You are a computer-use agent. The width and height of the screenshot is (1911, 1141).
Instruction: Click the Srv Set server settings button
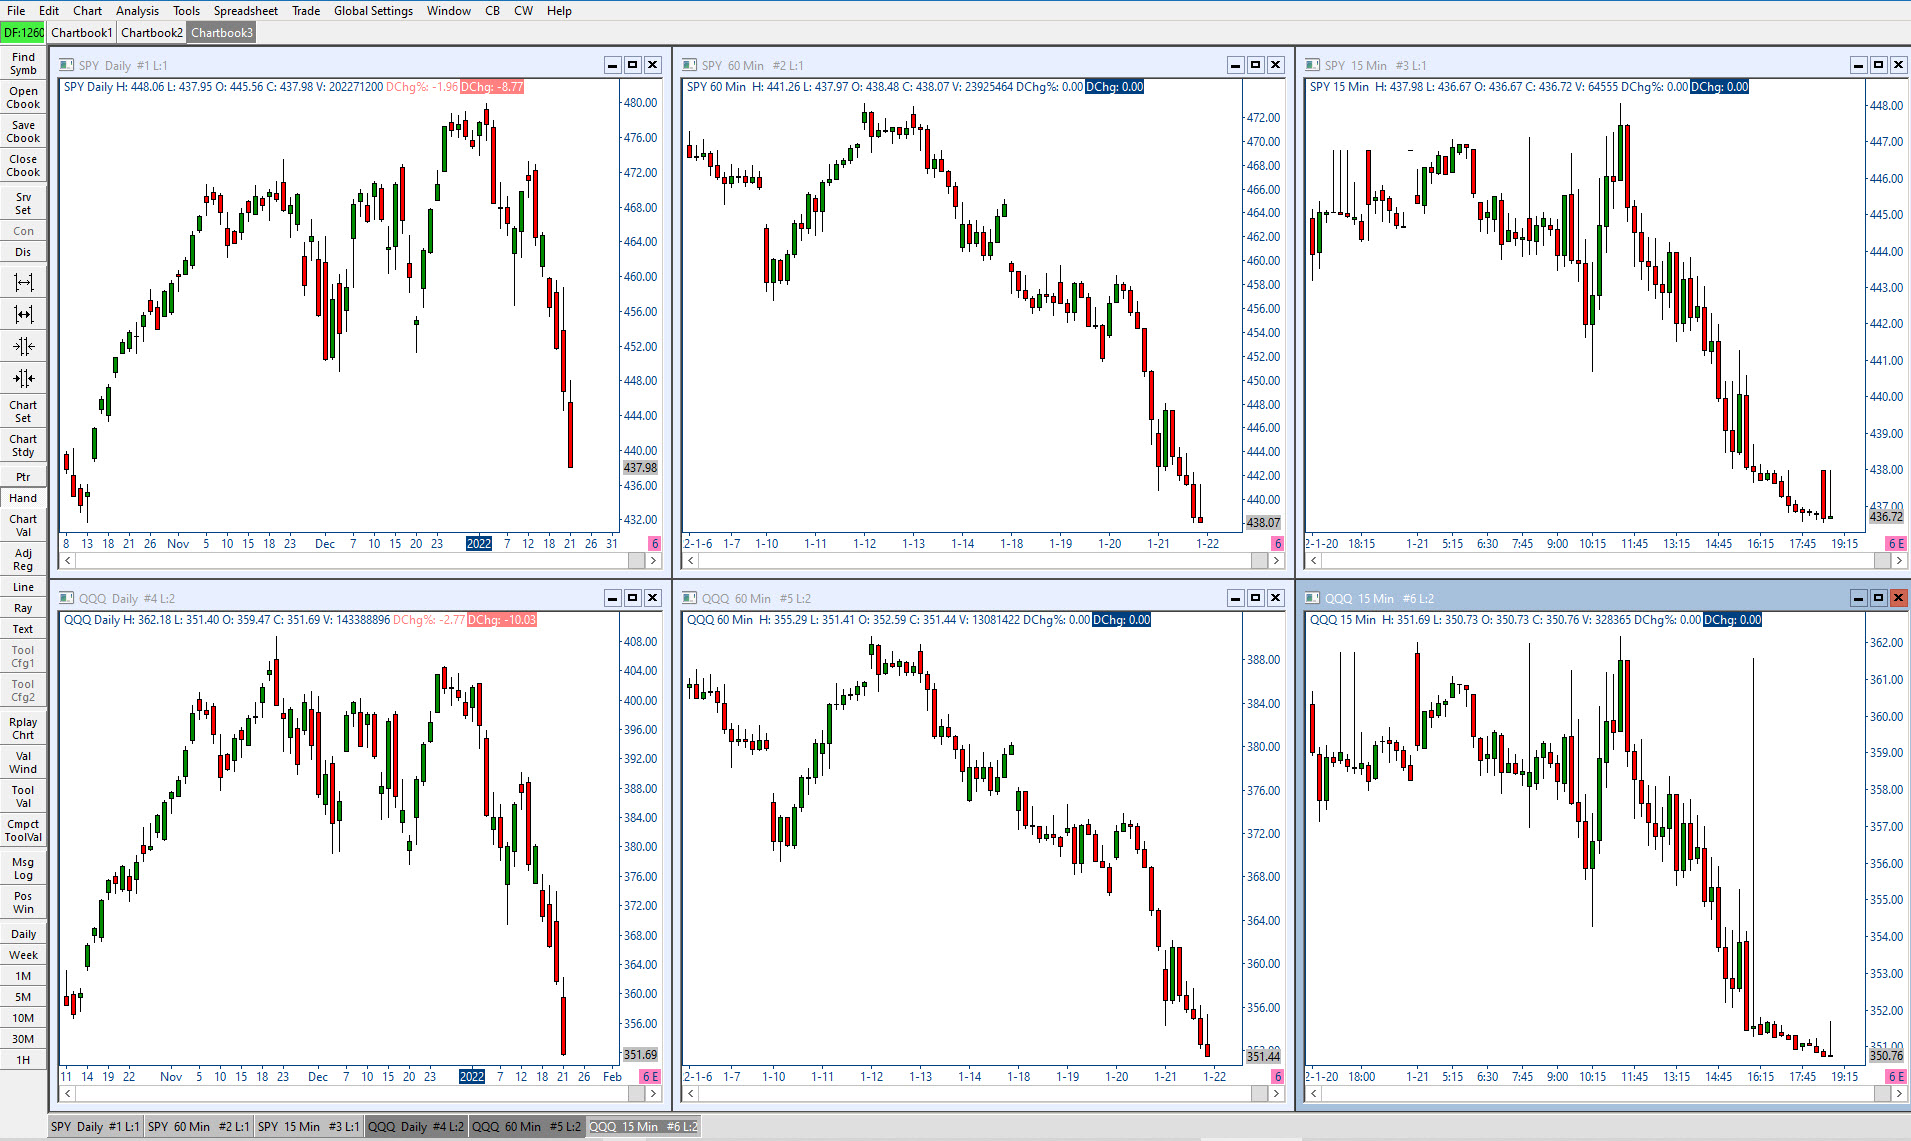coord(23,203)
